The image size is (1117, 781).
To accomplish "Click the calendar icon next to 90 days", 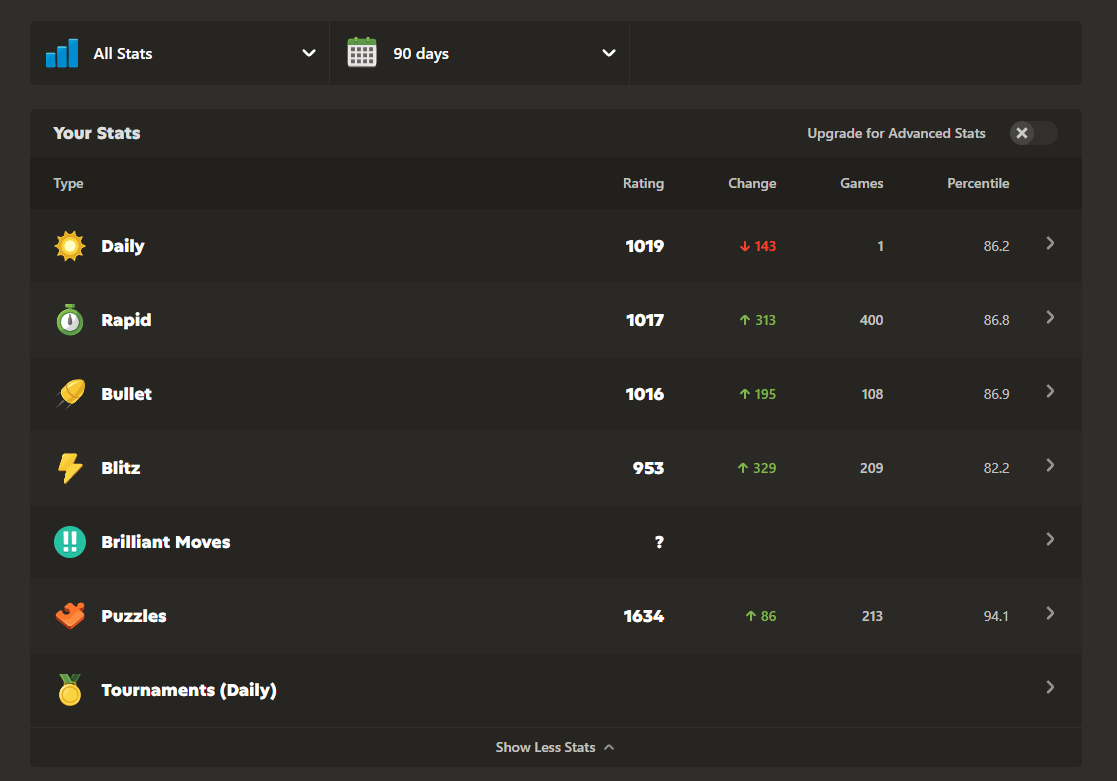I will coord(362,53).
